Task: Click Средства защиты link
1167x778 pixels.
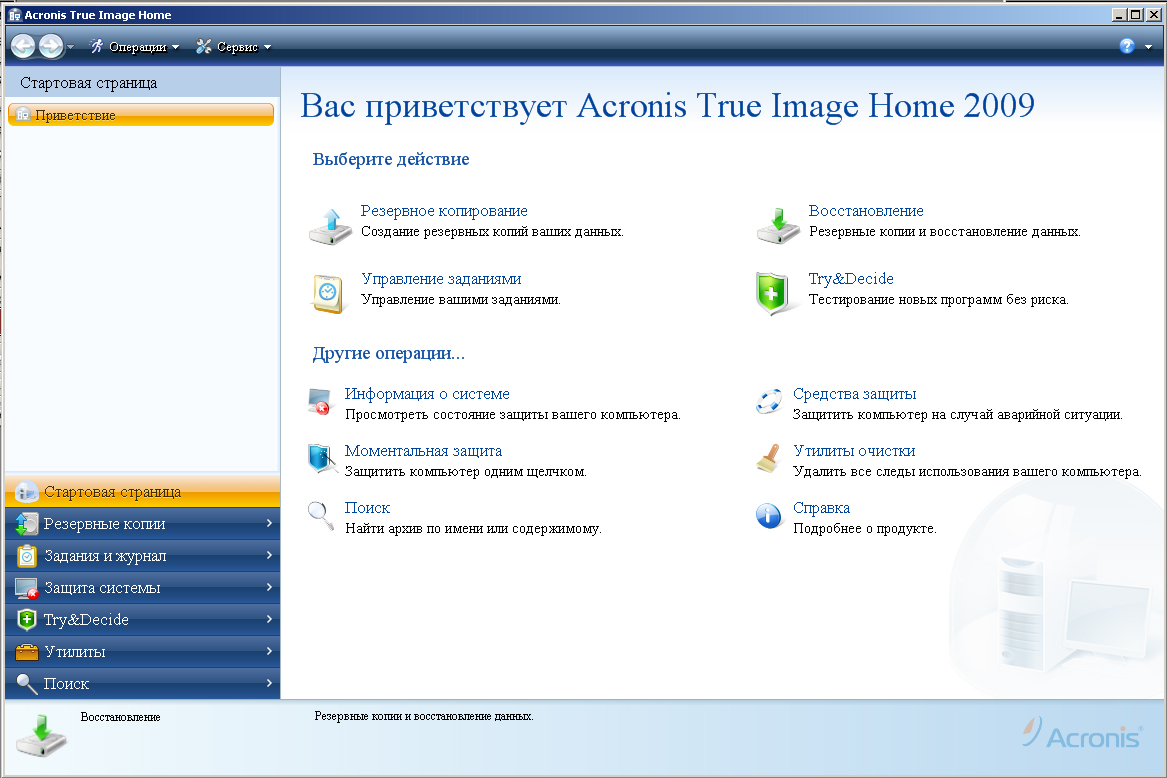Action: pyautogui.click(x=854, y=394)
